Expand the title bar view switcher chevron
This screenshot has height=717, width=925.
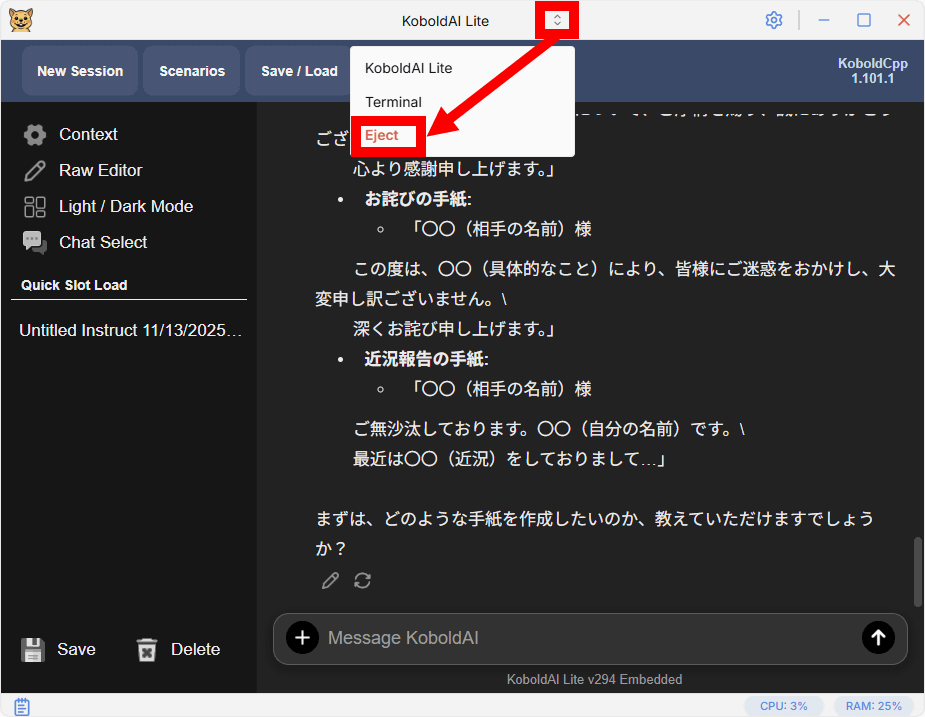click(x=558, y=20)
